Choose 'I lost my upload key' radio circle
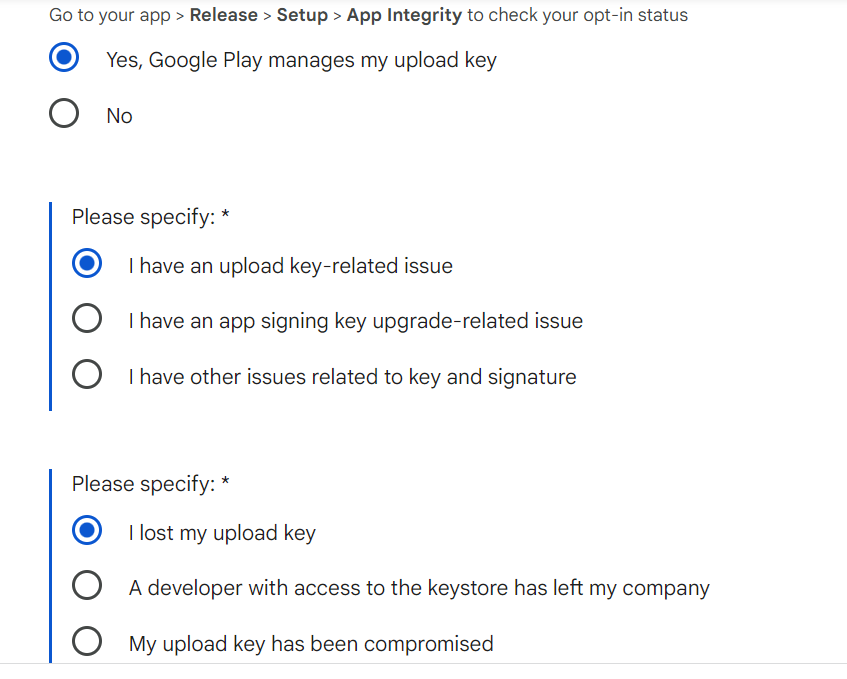 click(87, 532)
